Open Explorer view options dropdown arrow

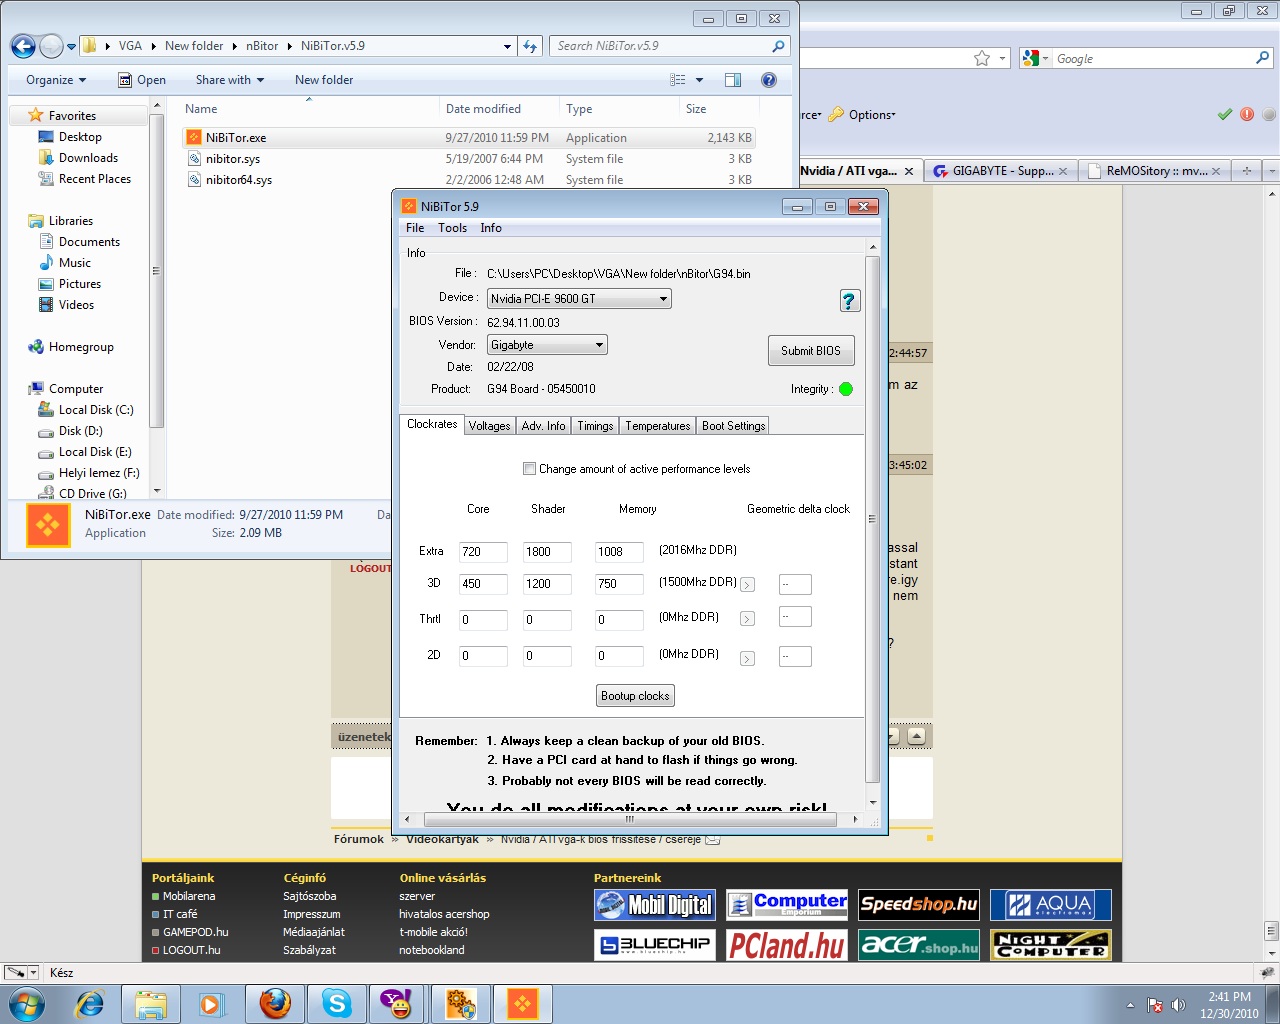point(699,80)
